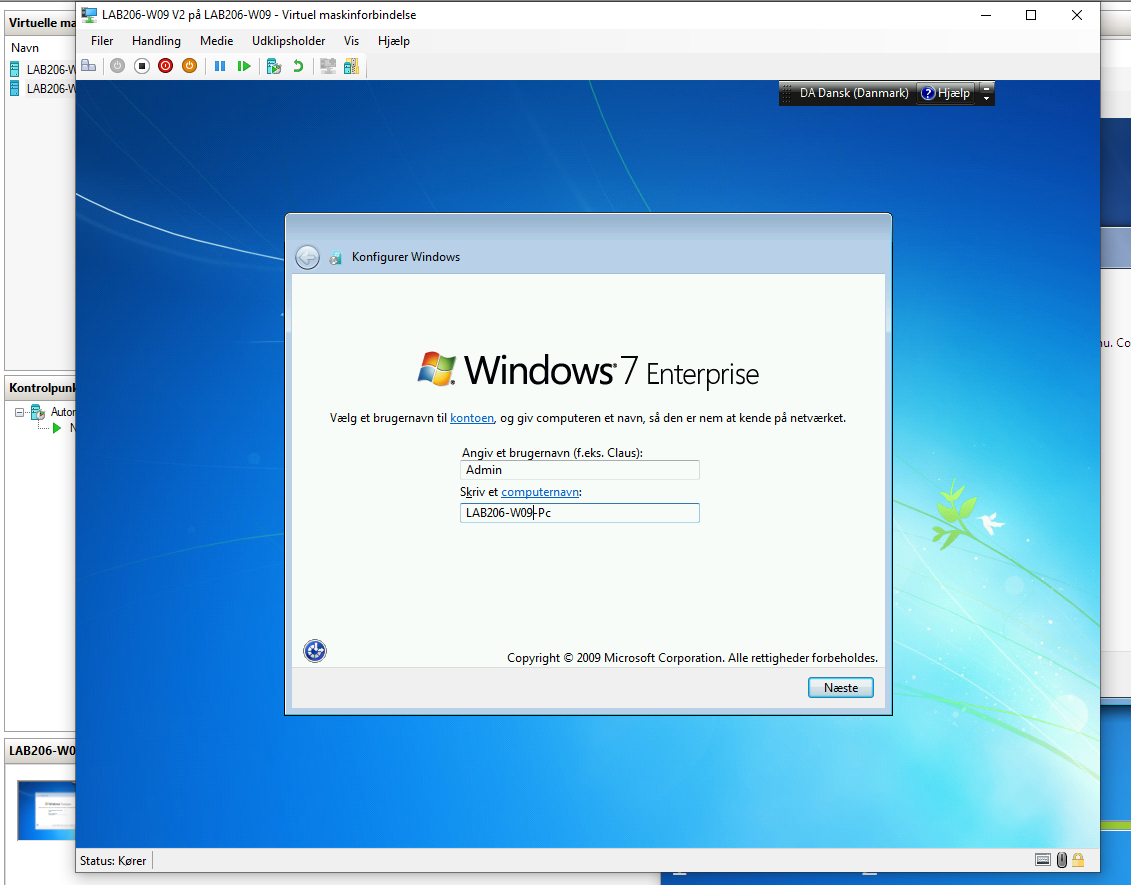Click the Microsoft copyright notice text
1131x885 pixels.
point(692,658)
